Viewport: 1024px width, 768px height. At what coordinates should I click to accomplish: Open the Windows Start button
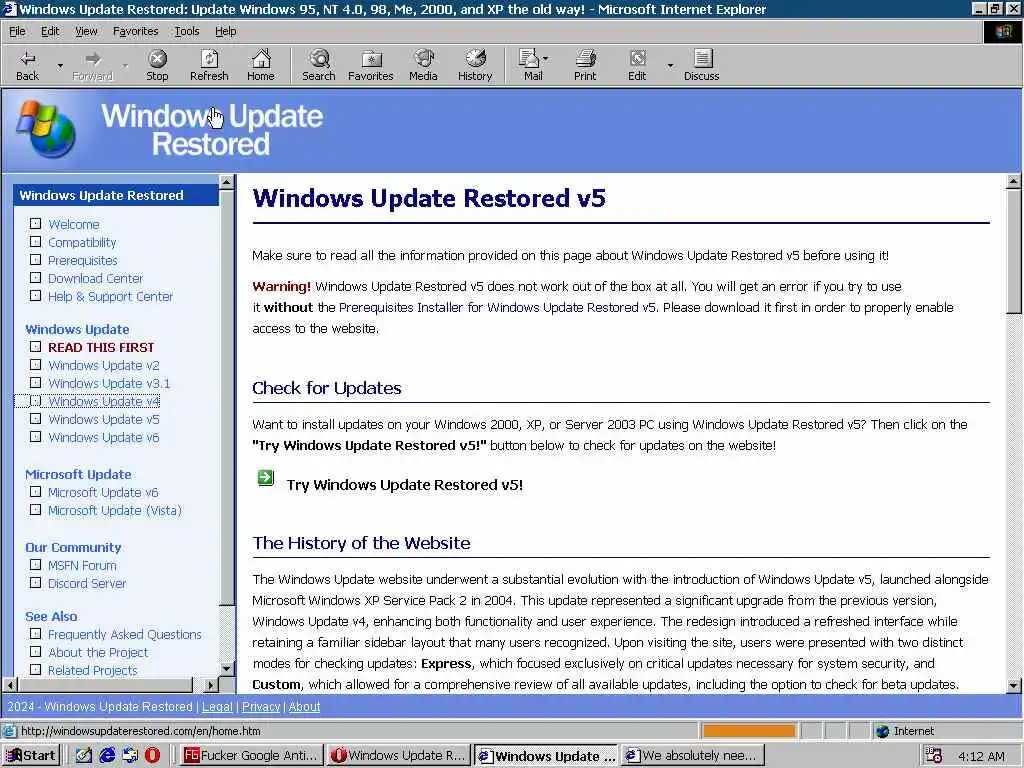pos(31,756)
